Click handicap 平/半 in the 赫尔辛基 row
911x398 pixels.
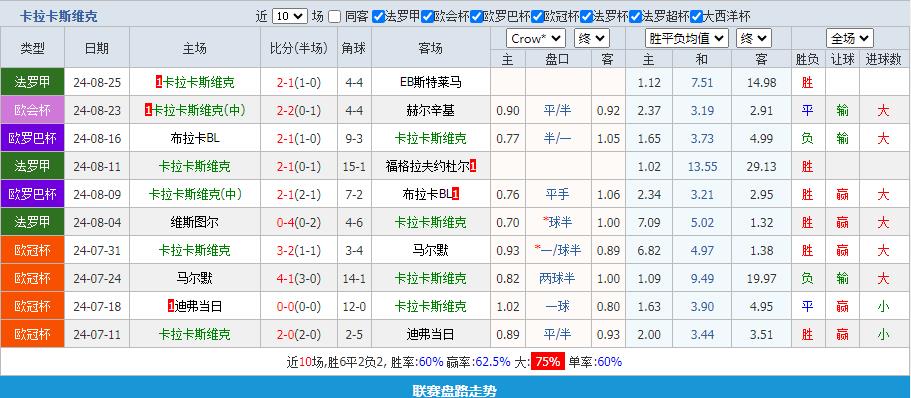pos(558,110)
